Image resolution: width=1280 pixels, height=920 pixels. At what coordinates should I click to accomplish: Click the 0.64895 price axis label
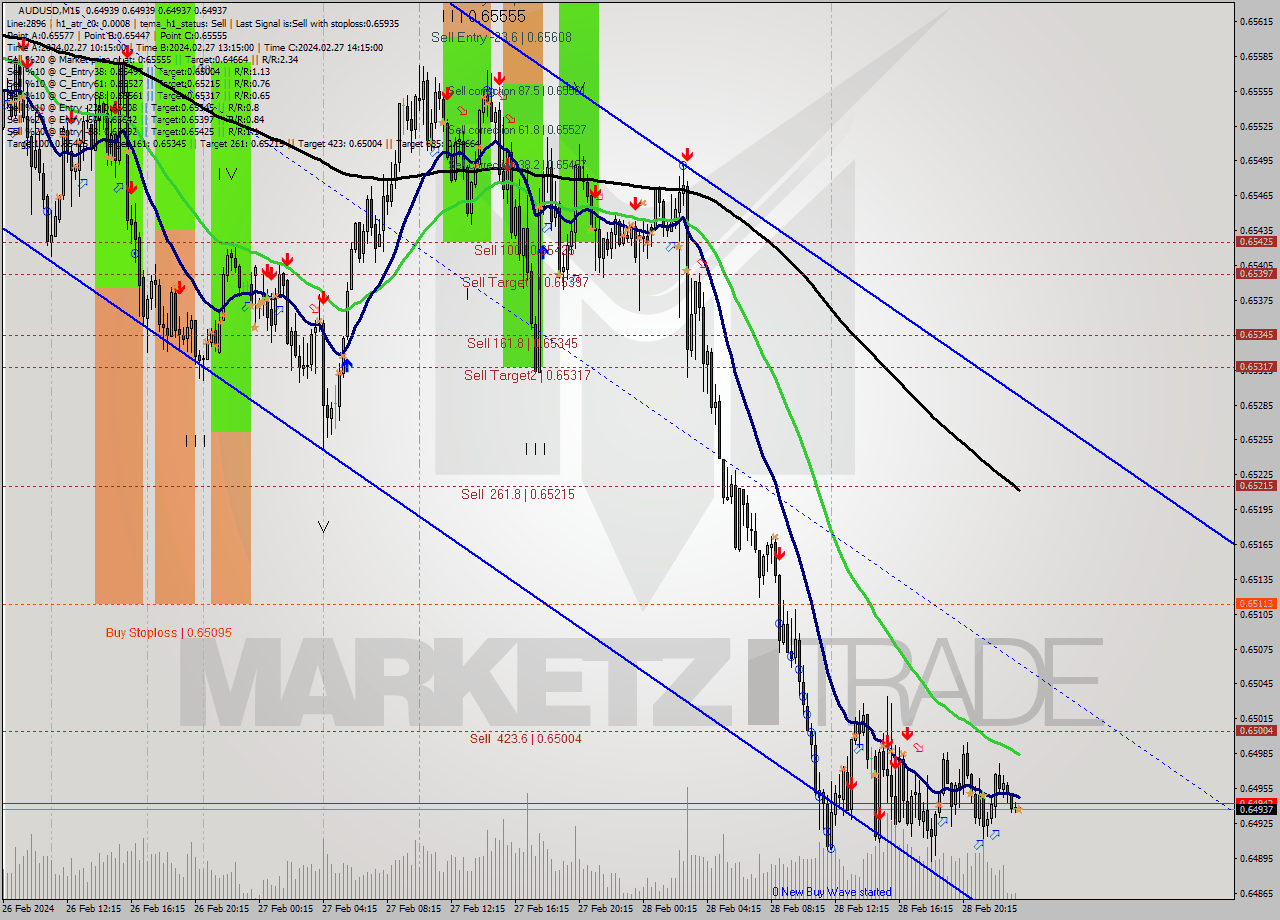pyautogui.click(x=1256, y=858)
